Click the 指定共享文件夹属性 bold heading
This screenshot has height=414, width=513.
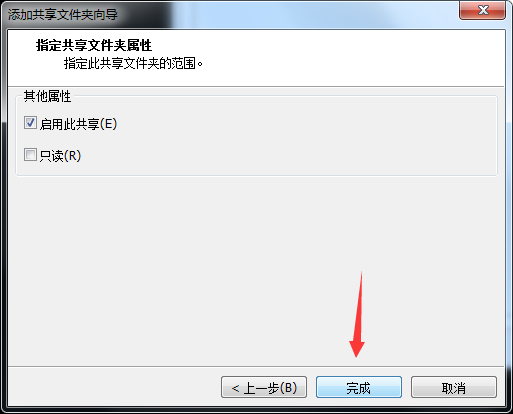coord(94,45)
